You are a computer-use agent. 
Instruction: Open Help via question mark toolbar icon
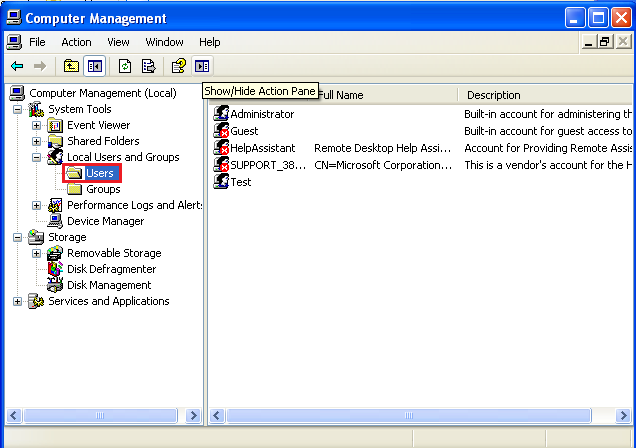tap(178, 66)
